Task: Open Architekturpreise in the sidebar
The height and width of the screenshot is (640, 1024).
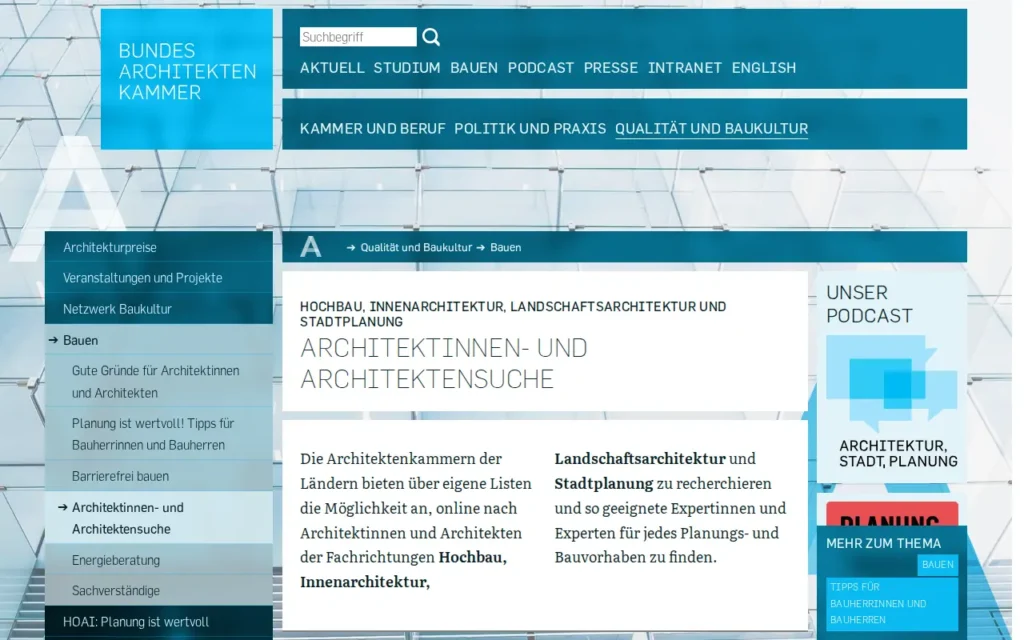Action: click(x=159, y=247)
